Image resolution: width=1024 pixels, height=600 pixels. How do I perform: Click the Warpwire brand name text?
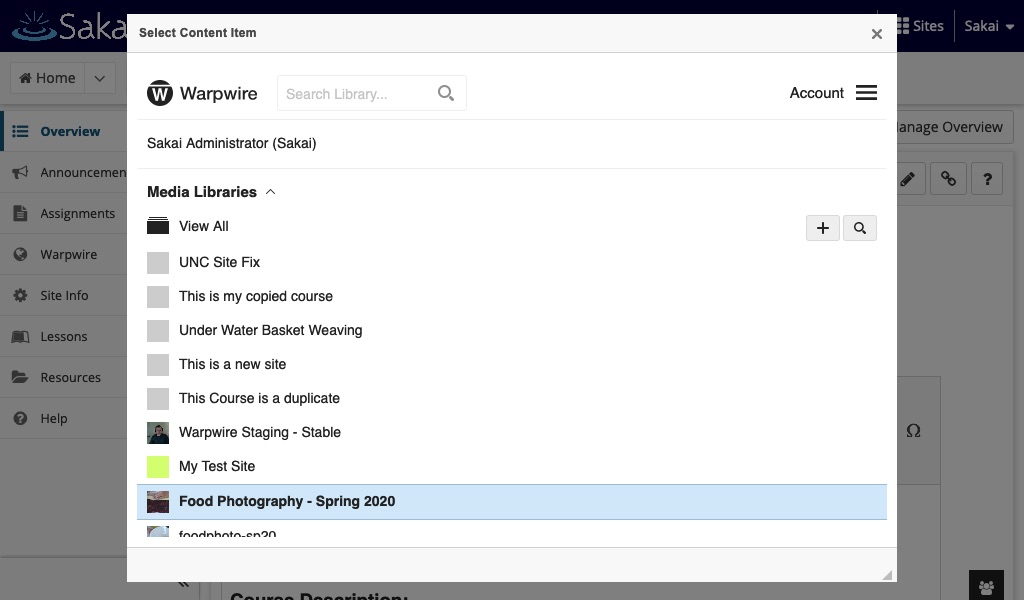[219, 93]
